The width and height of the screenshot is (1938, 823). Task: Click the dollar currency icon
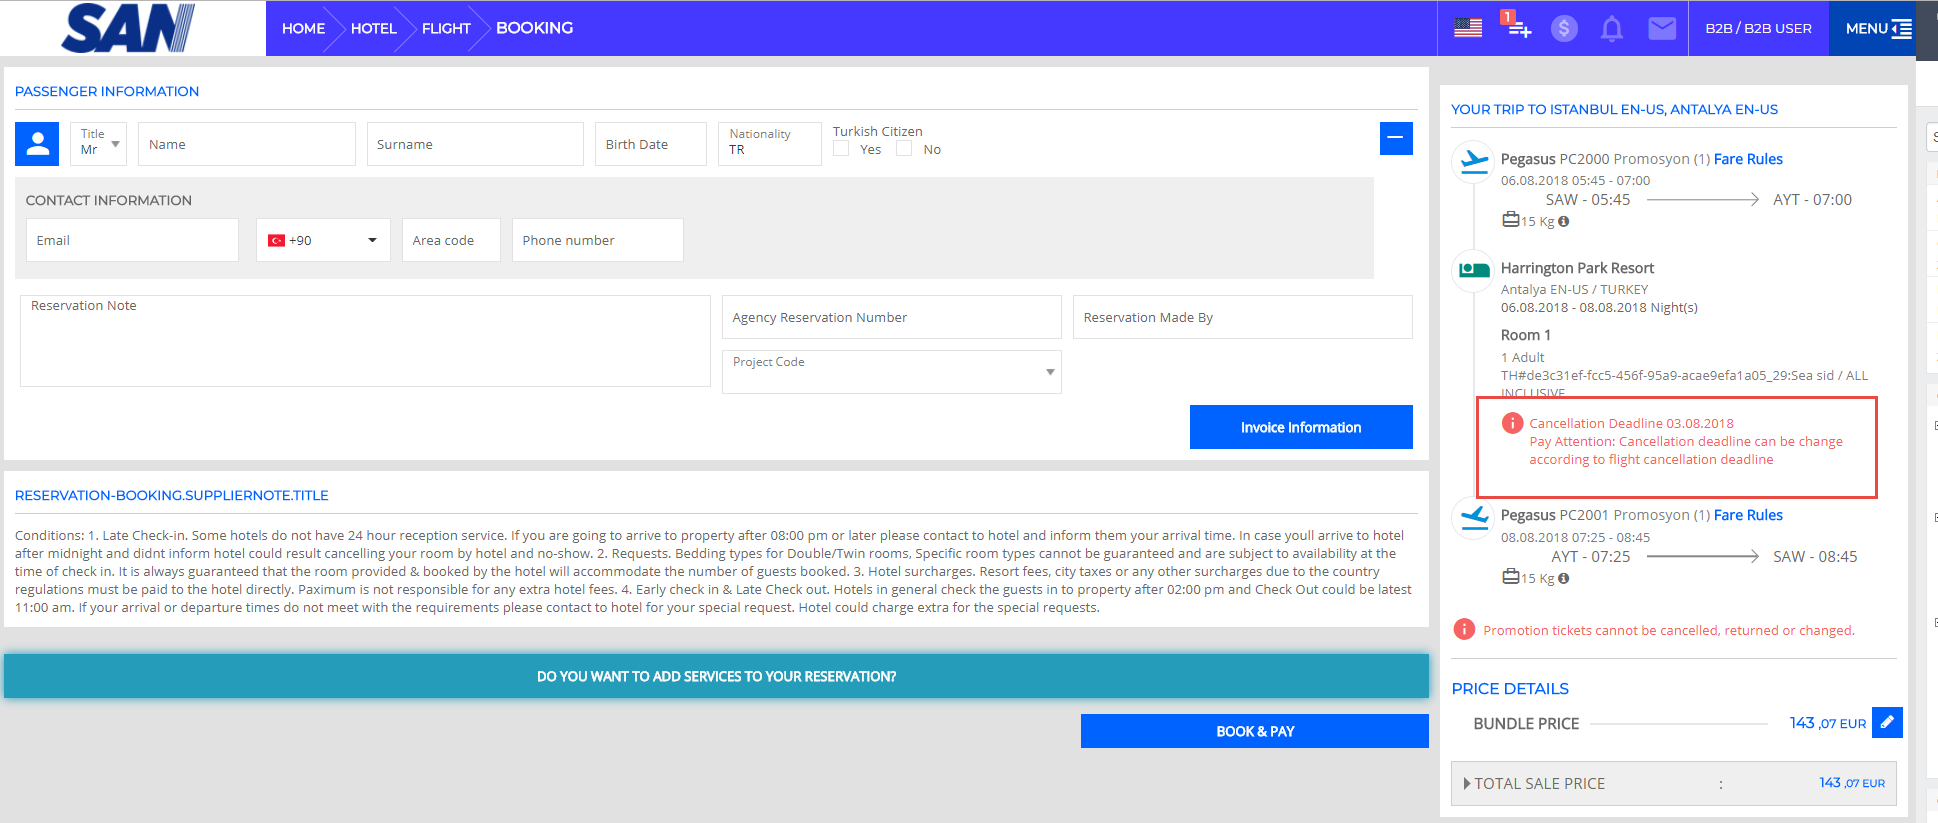point(1564,28)
